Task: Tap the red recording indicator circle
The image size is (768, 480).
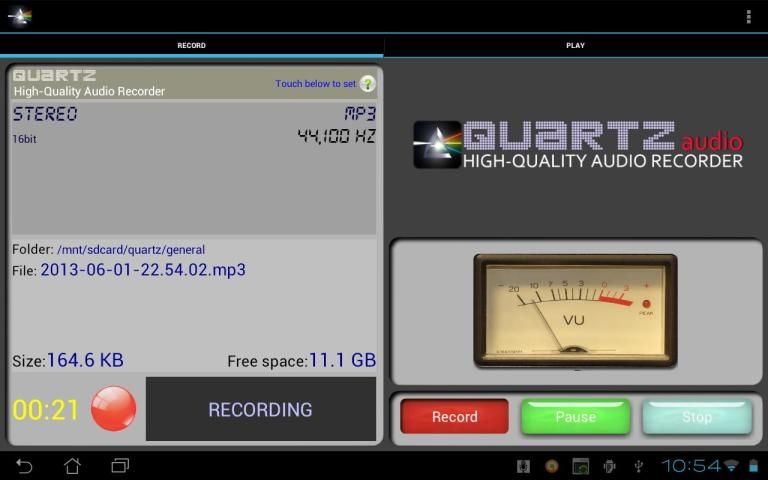Action: click(x=113, y=409)
